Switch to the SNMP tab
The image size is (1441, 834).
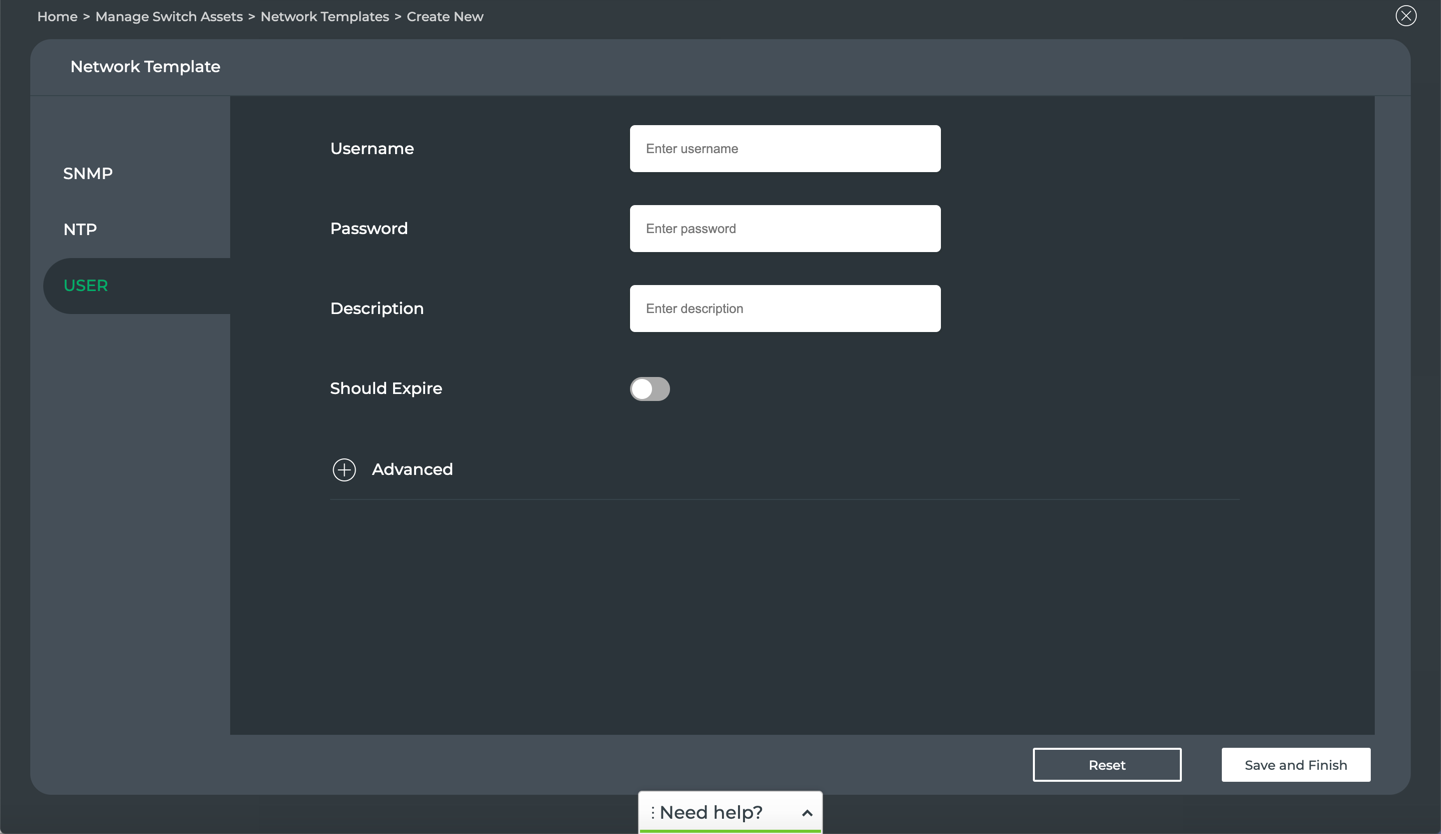(x=88, y=174)
